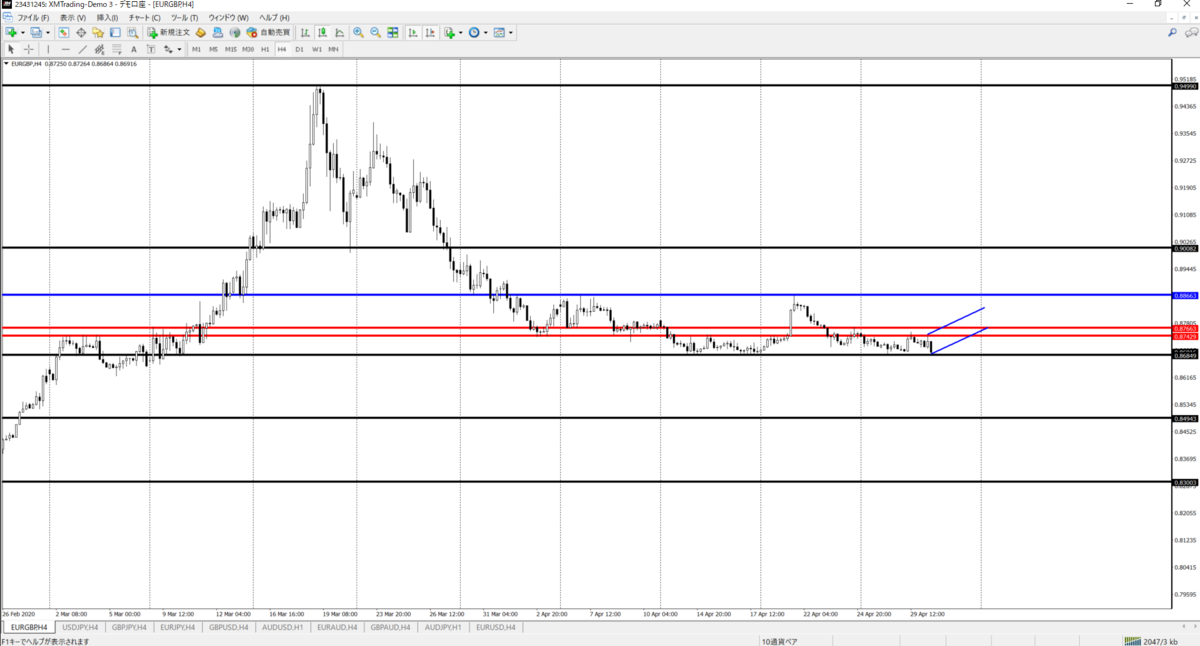Click the 新規注文 new order button
The height and width of the screenshot is (646, 1200).
[x=169, y=32]
